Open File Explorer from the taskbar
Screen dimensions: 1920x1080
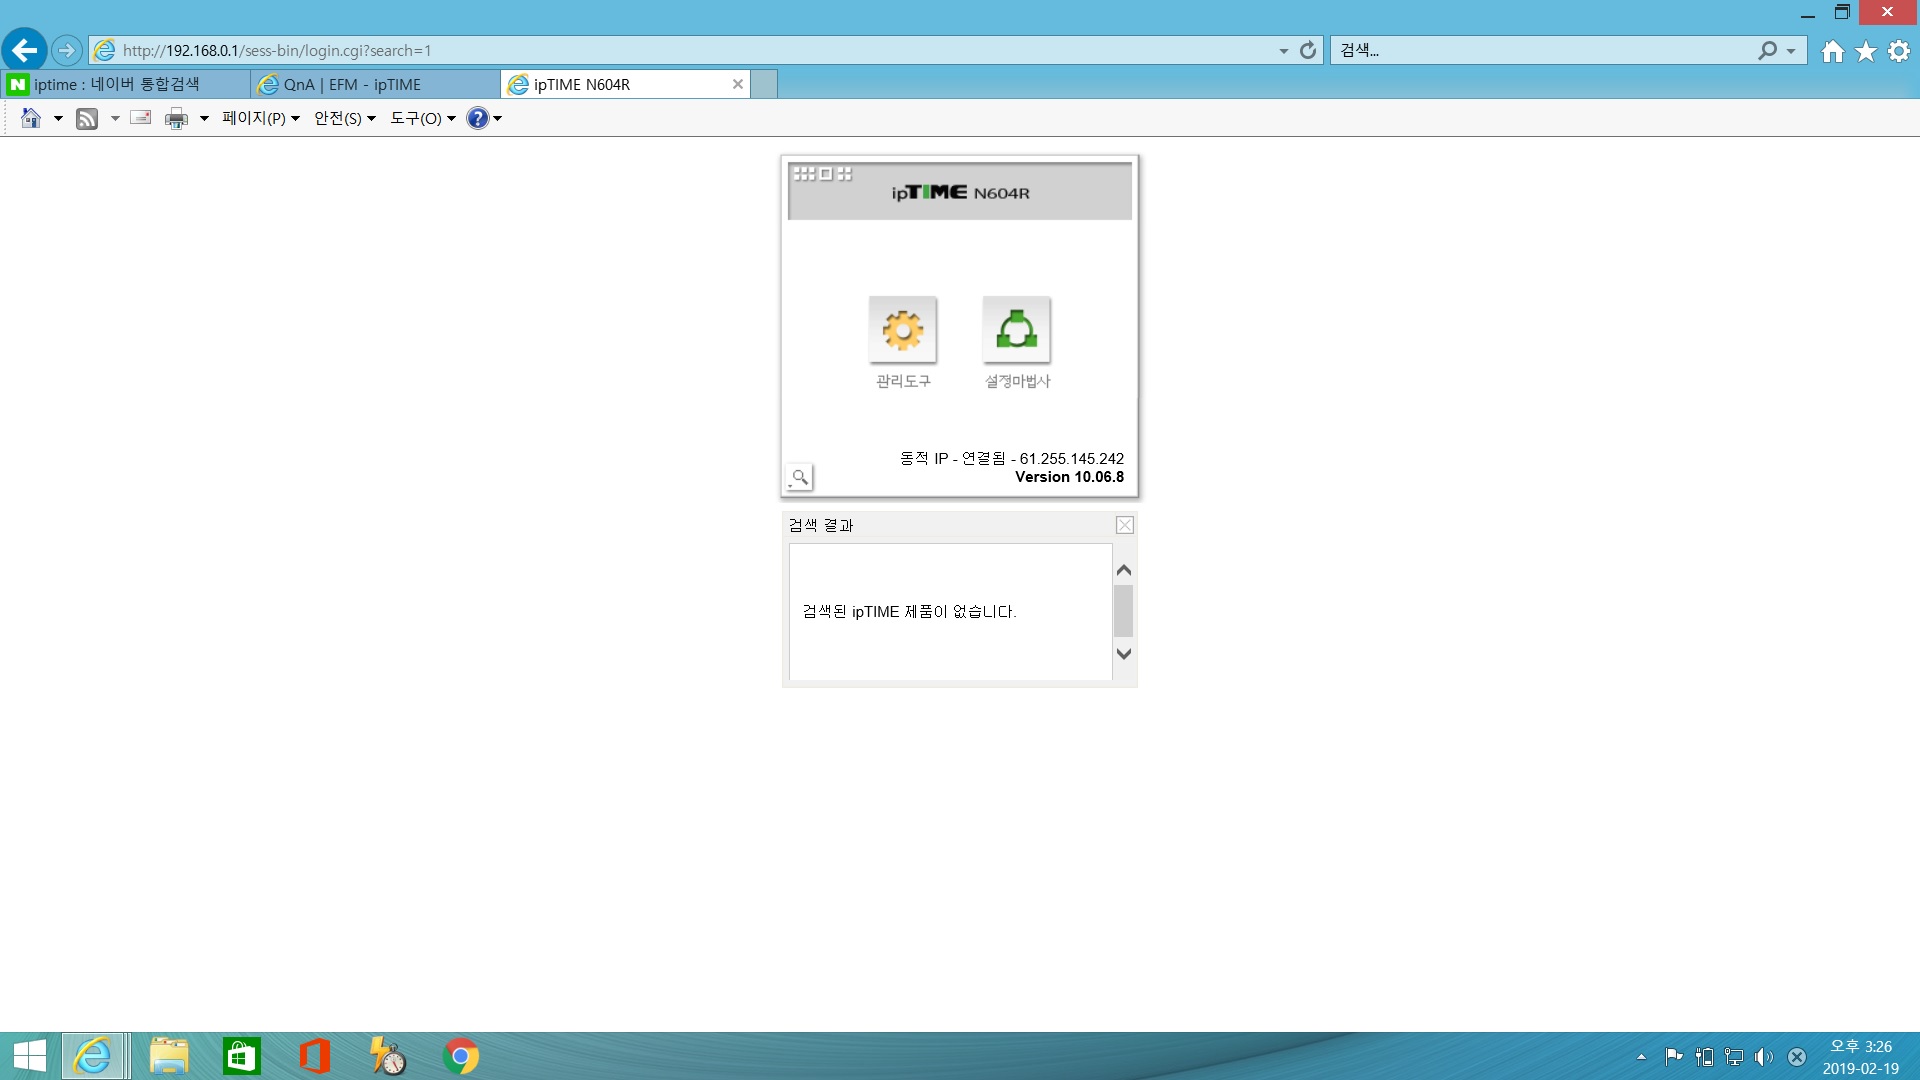(x=169, y=1056)
